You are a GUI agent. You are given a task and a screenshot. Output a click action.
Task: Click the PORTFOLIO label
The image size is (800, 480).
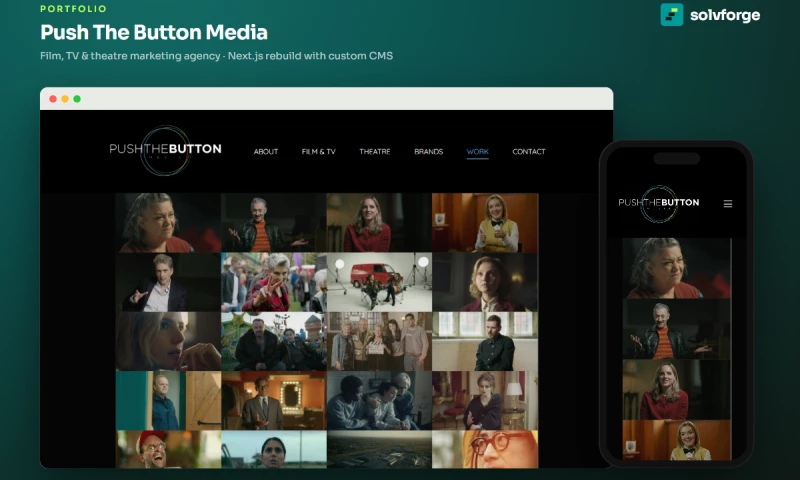point(73,9)
